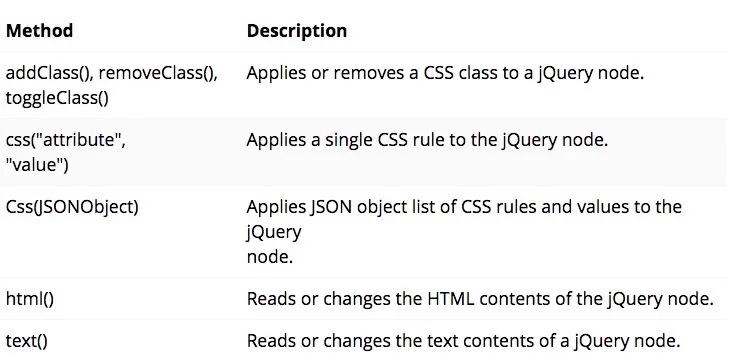Click the text() method name
This screenshot has width=750, height=360.
27,341
